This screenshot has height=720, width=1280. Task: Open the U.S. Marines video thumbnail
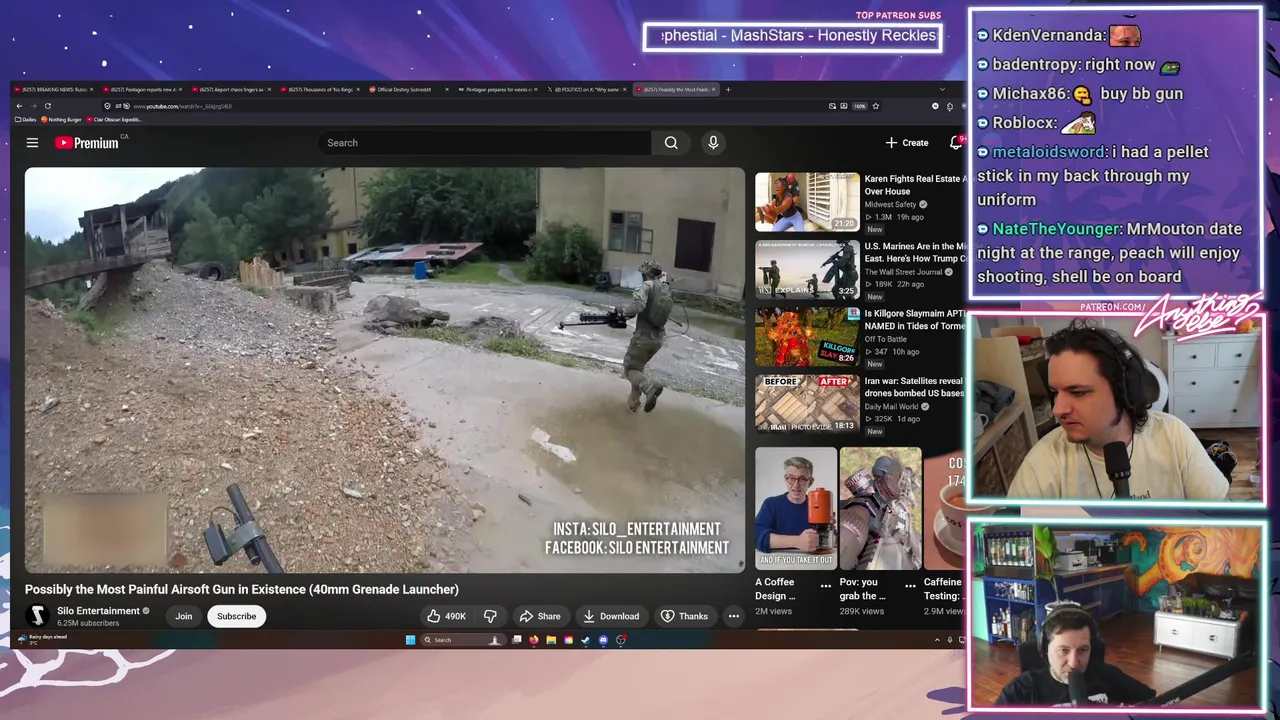[807, 270]
